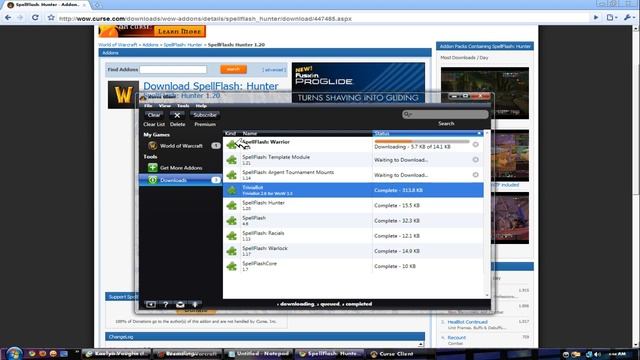Click the Clear button in Curse Client
Viewport: 640px width, 360px height.
tap(154, 116)
